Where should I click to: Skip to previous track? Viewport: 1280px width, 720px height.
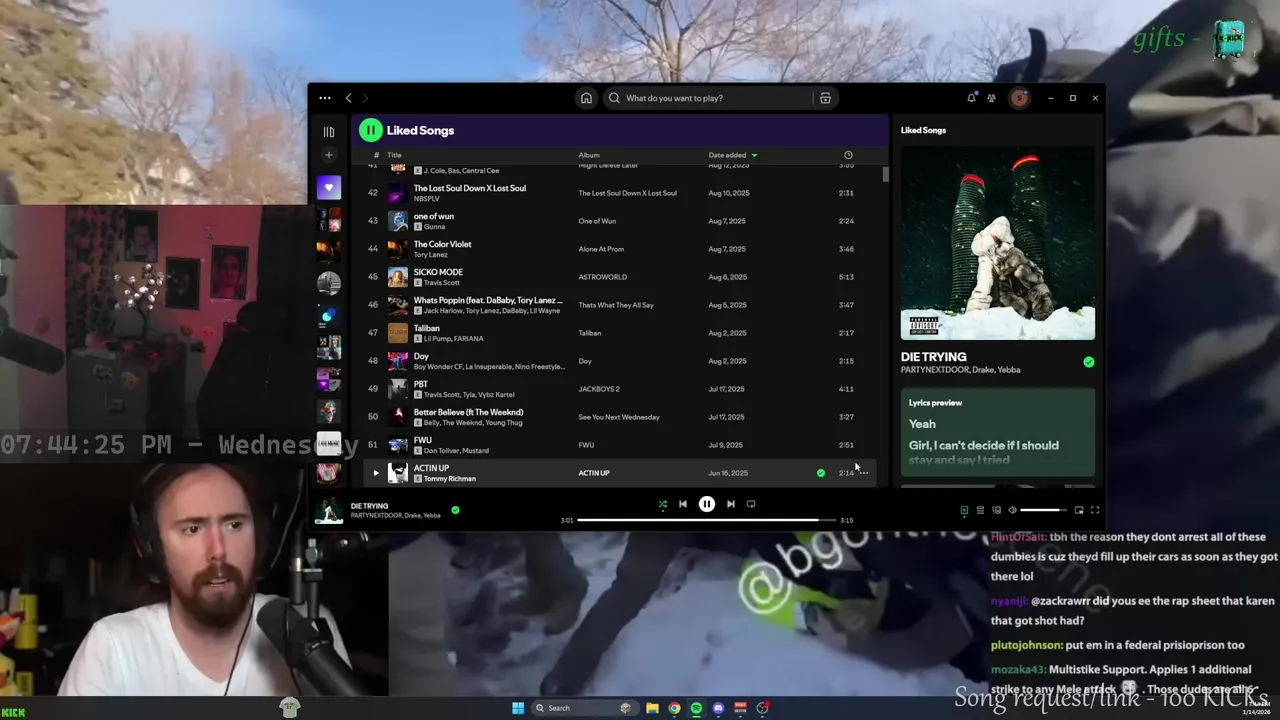[x=683, y=504]
